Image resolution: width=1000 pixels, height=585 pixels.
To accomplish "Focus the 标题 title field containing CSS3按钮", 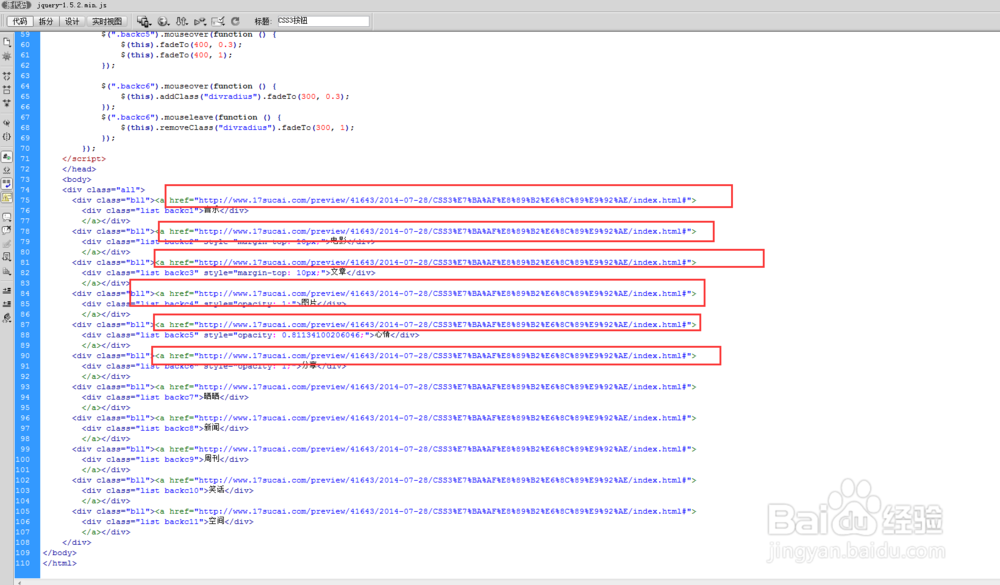I will tap(323, 21).
